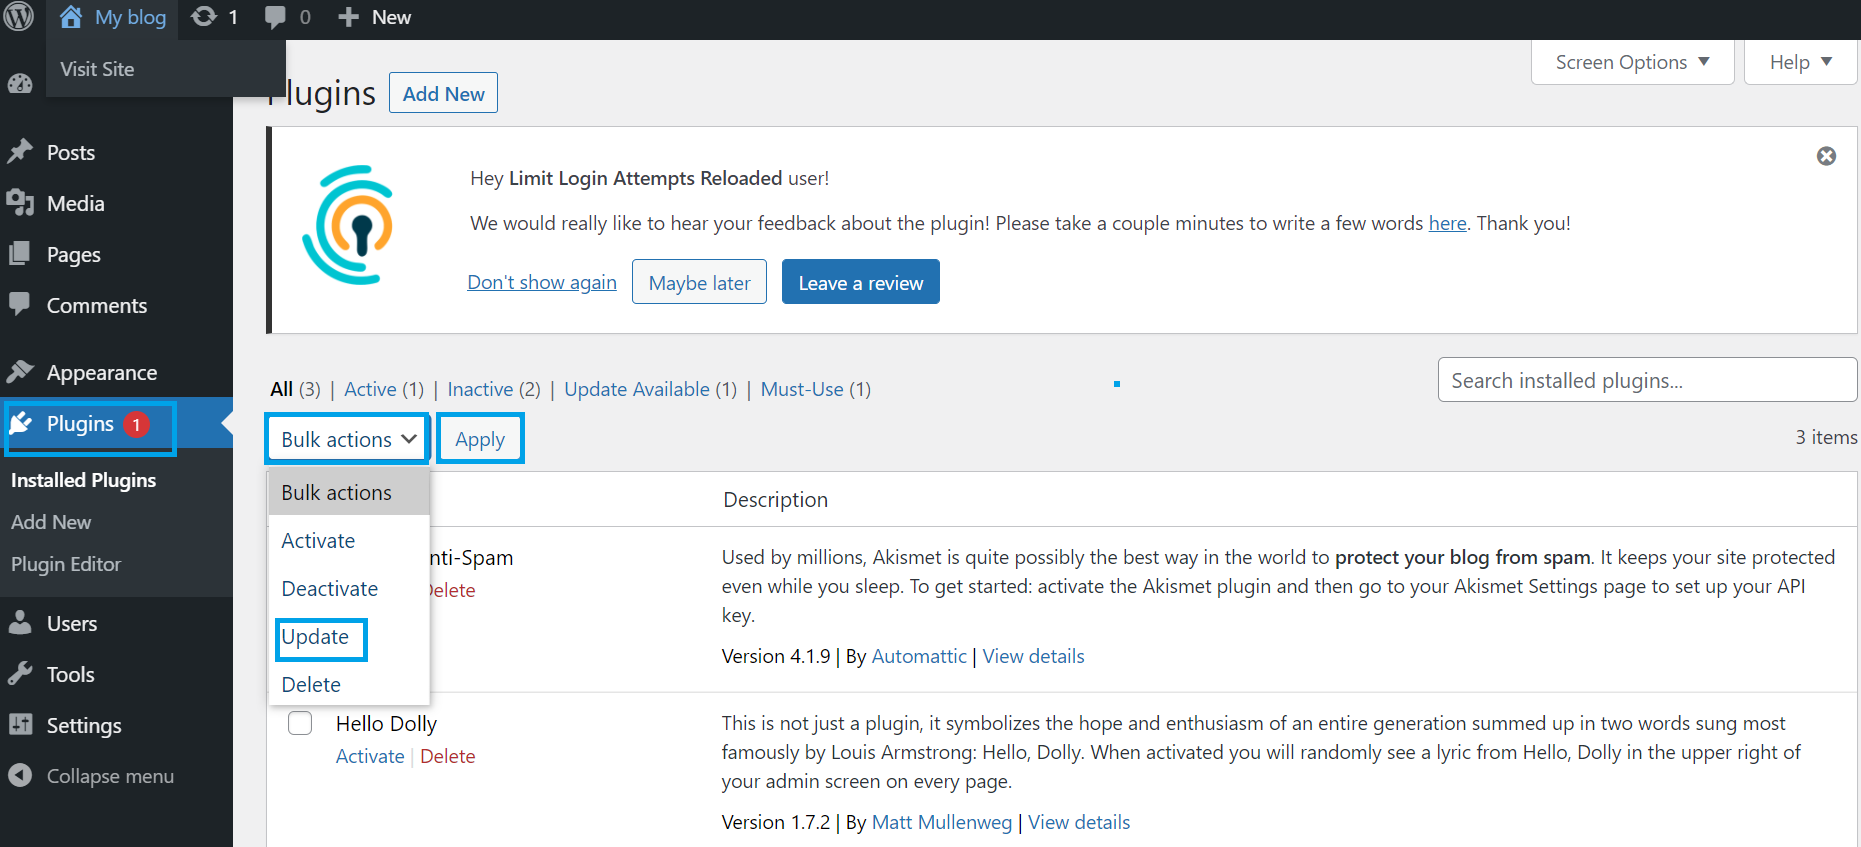Viewport: 1861px width, 847px height.
Task: Filter plugins by Update Available
Action: pyautogui.click(x=637, y=389)
